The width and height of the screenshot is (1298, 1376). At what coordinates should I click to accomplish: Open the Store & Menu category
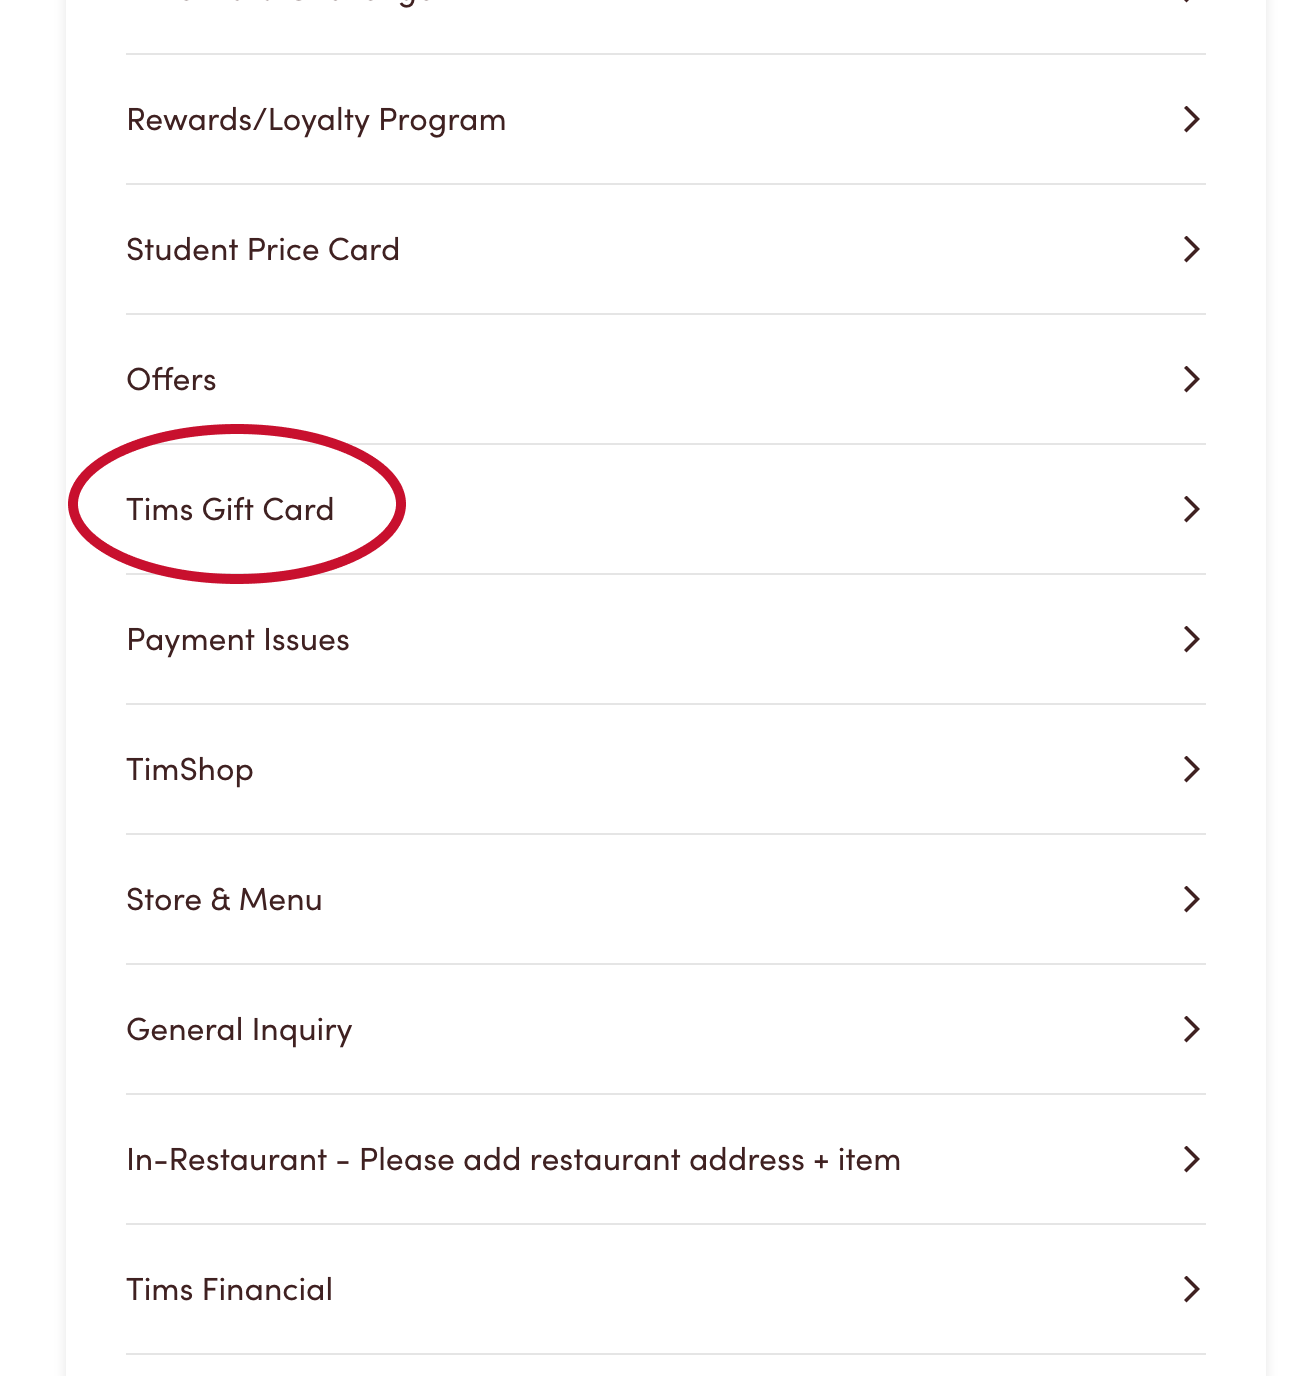coord(224,900)
